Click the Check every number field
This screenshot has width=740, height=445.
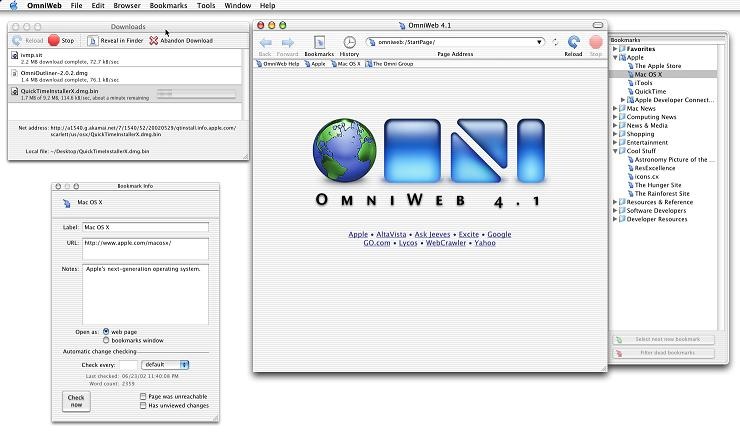click(x=128, y=365)
